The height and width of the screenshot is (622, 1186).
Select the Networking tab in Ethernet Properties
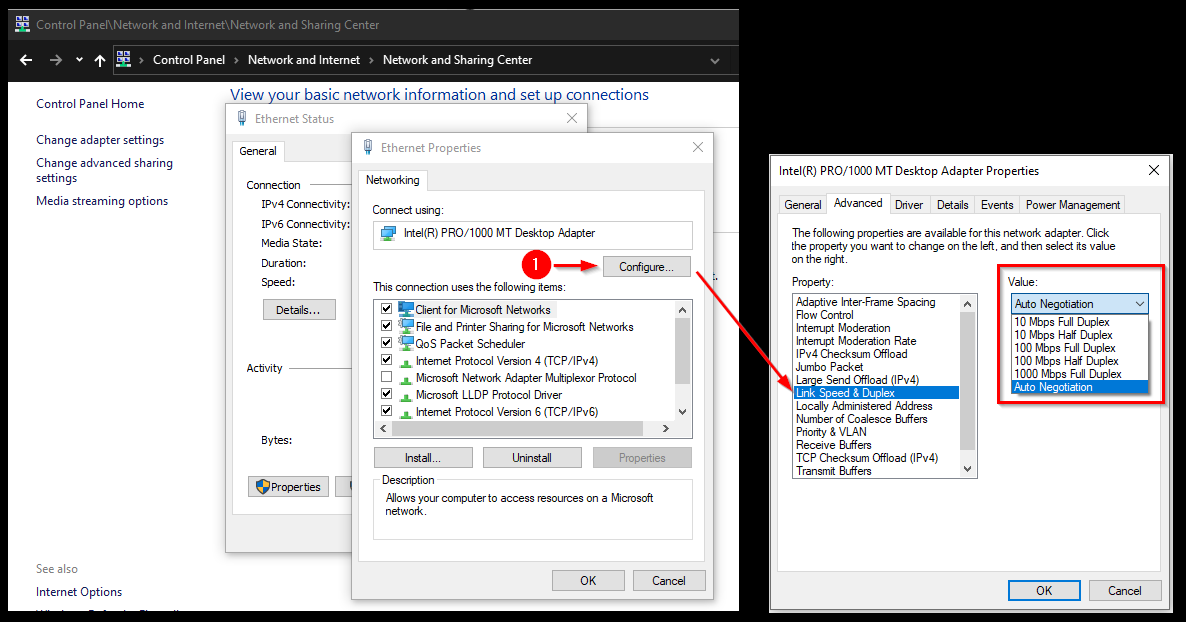coord(393,180)
